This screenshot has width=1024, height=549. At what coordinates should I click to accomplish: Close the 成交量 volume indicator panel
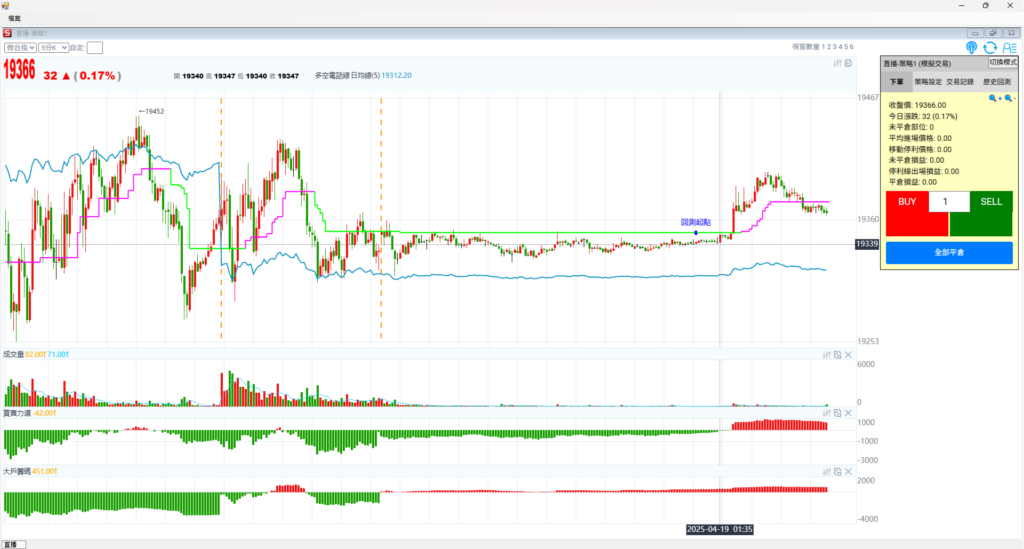(x=849, y=355)
